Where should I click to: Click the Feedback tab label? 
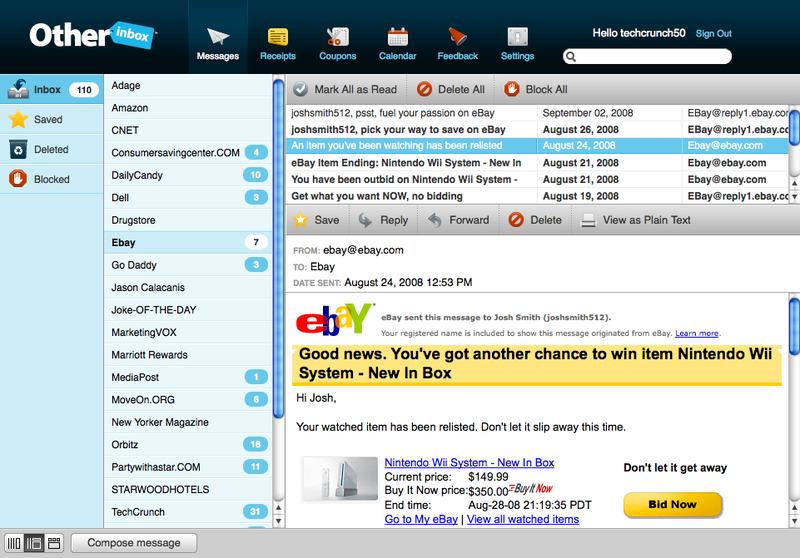point(458,56)
